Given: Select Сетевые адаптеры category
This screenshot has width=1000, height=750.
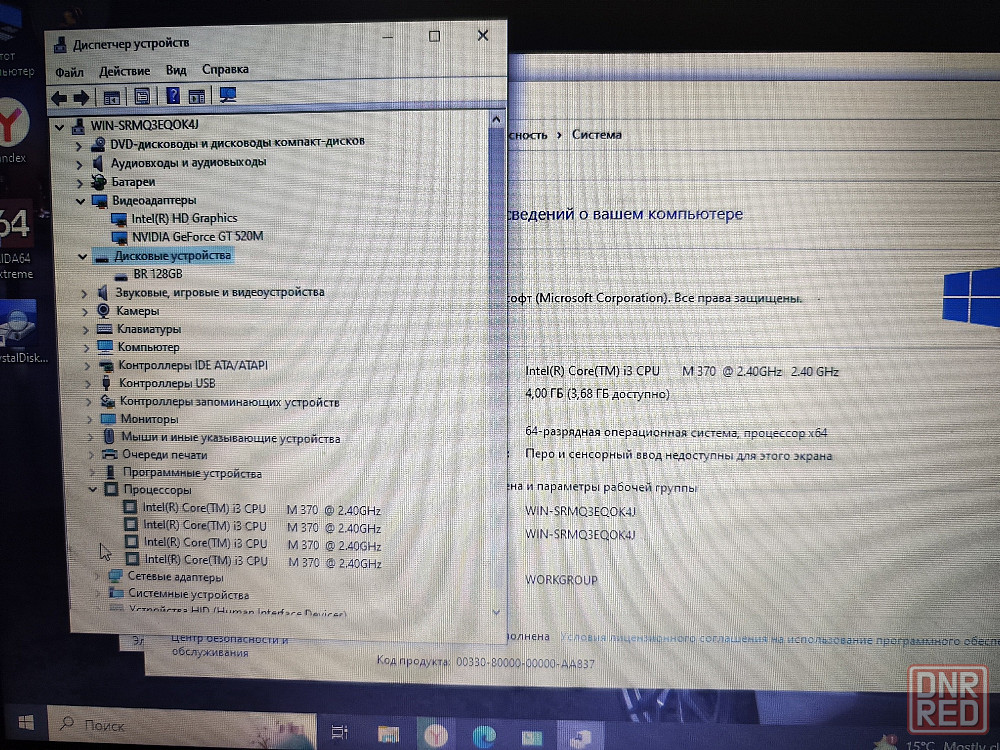Looking at the screenshot, I should 175,577.
